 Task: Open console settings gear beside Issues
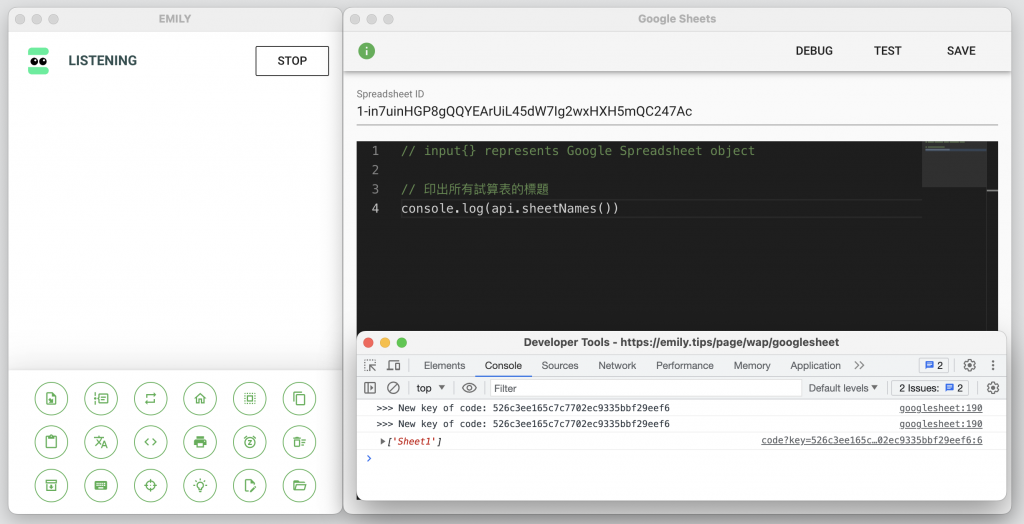point(993,387)
